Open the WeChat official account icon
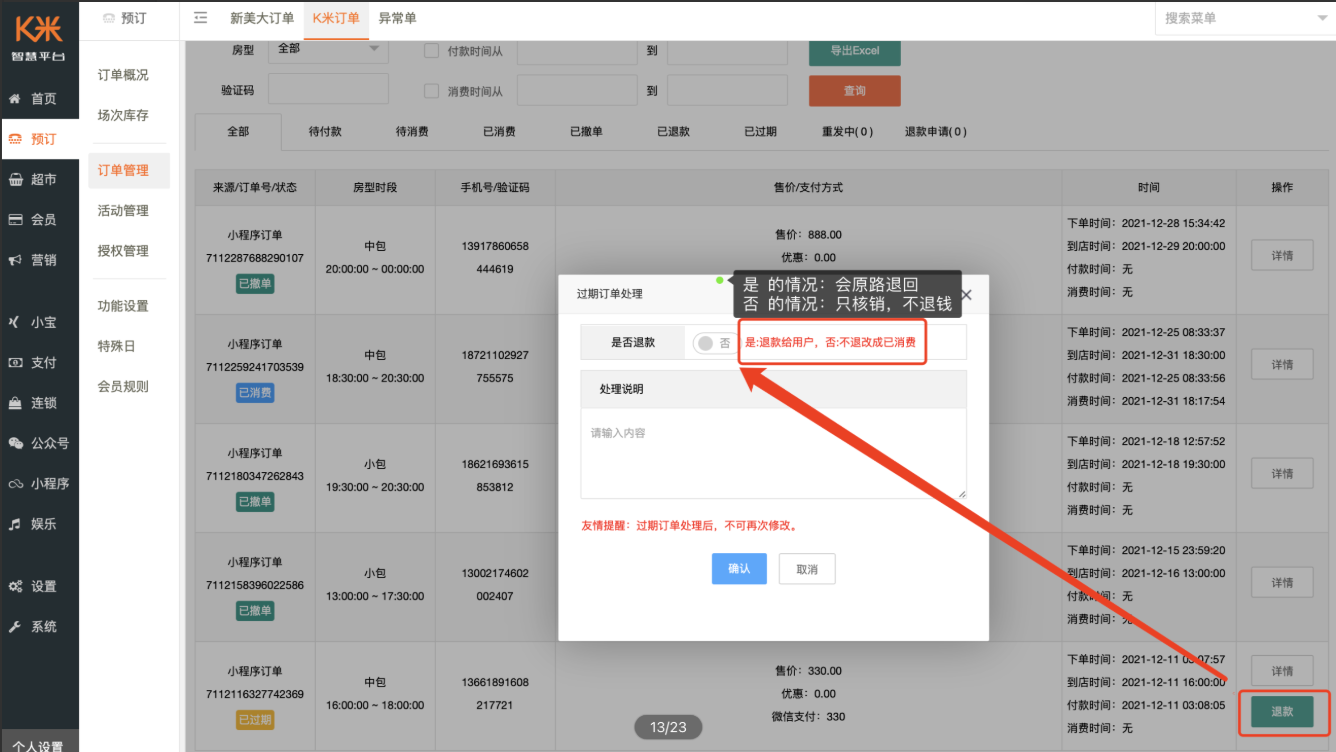Viewport: 1336px width, 752px height. [x=15, y=443]
